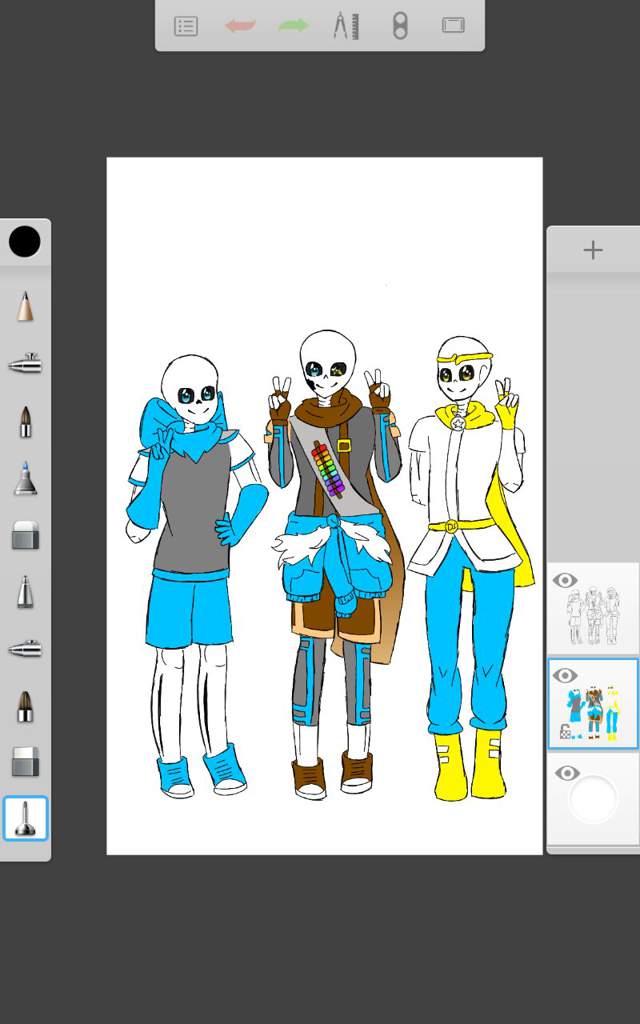Screen dimensions: 640x1024
Task: Hide the selected color layer
Action: 565,675
